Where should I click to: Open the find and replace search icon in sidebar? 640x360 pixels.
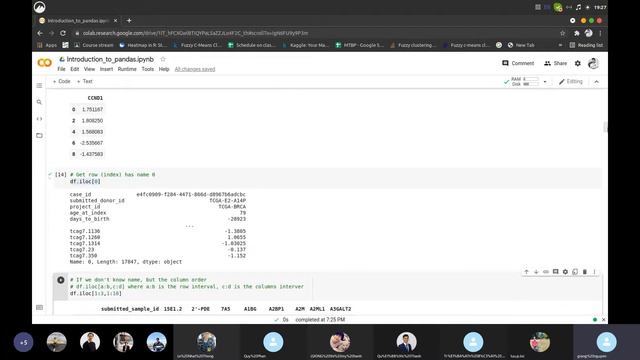coord(39,102)
